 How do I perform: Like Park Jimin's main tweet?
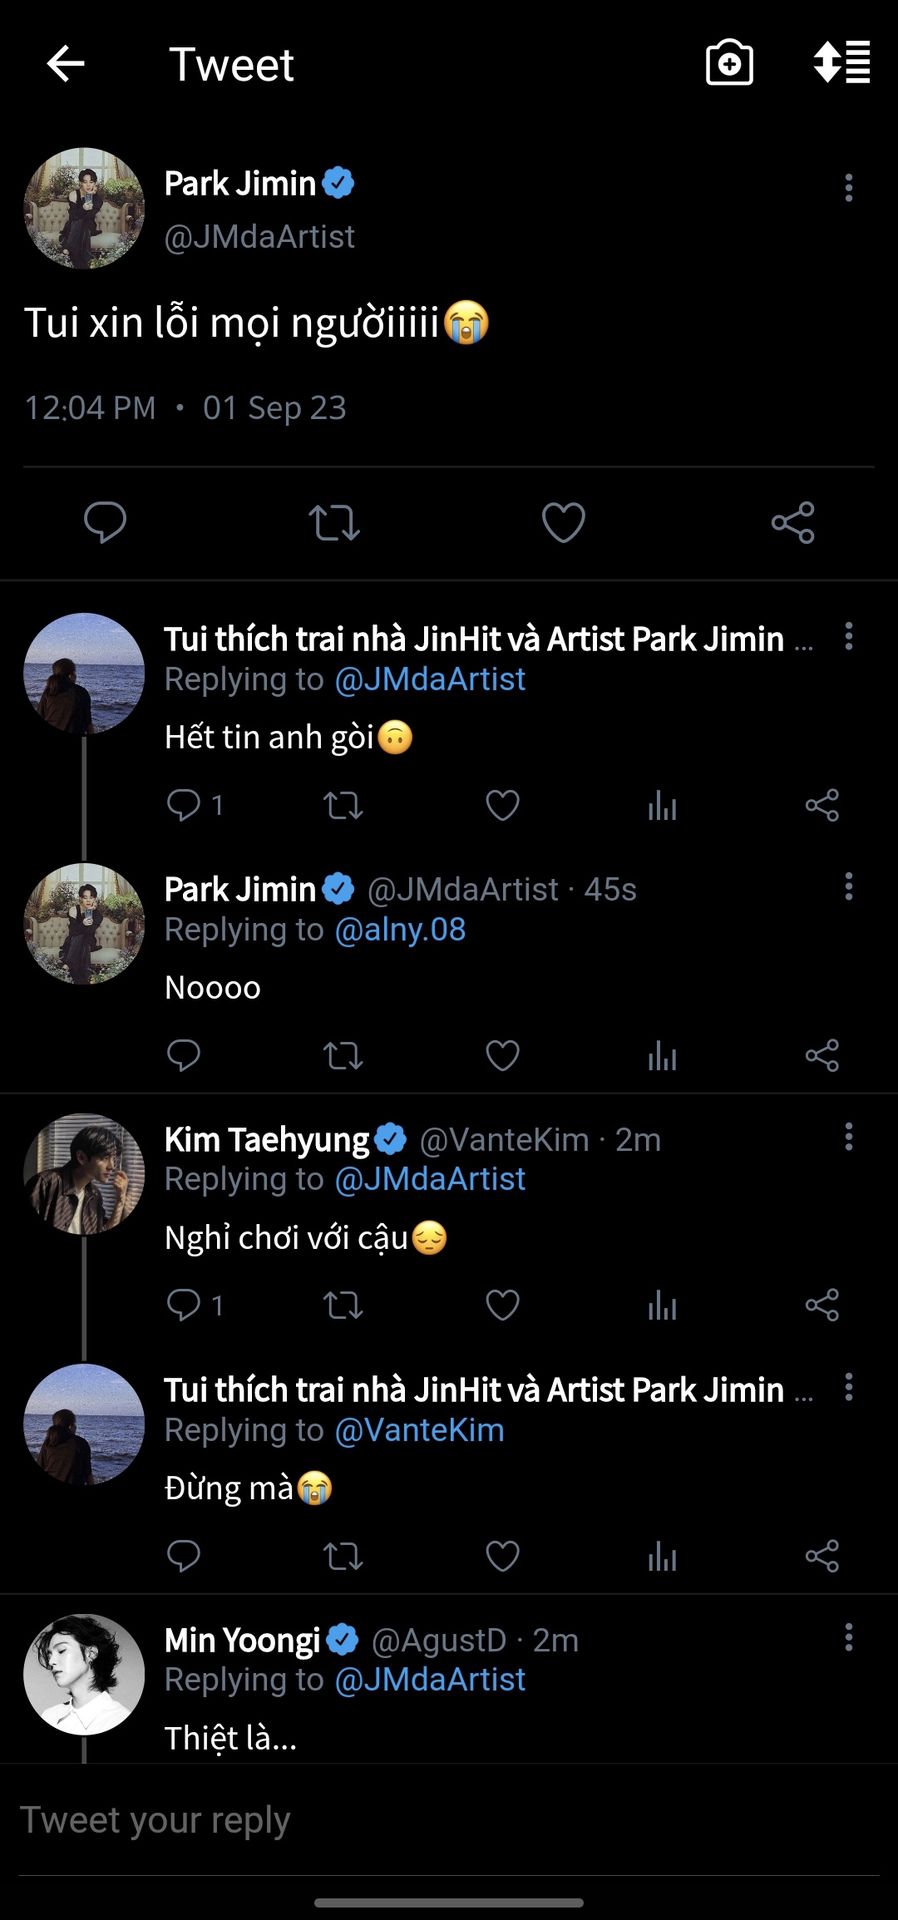563,522
